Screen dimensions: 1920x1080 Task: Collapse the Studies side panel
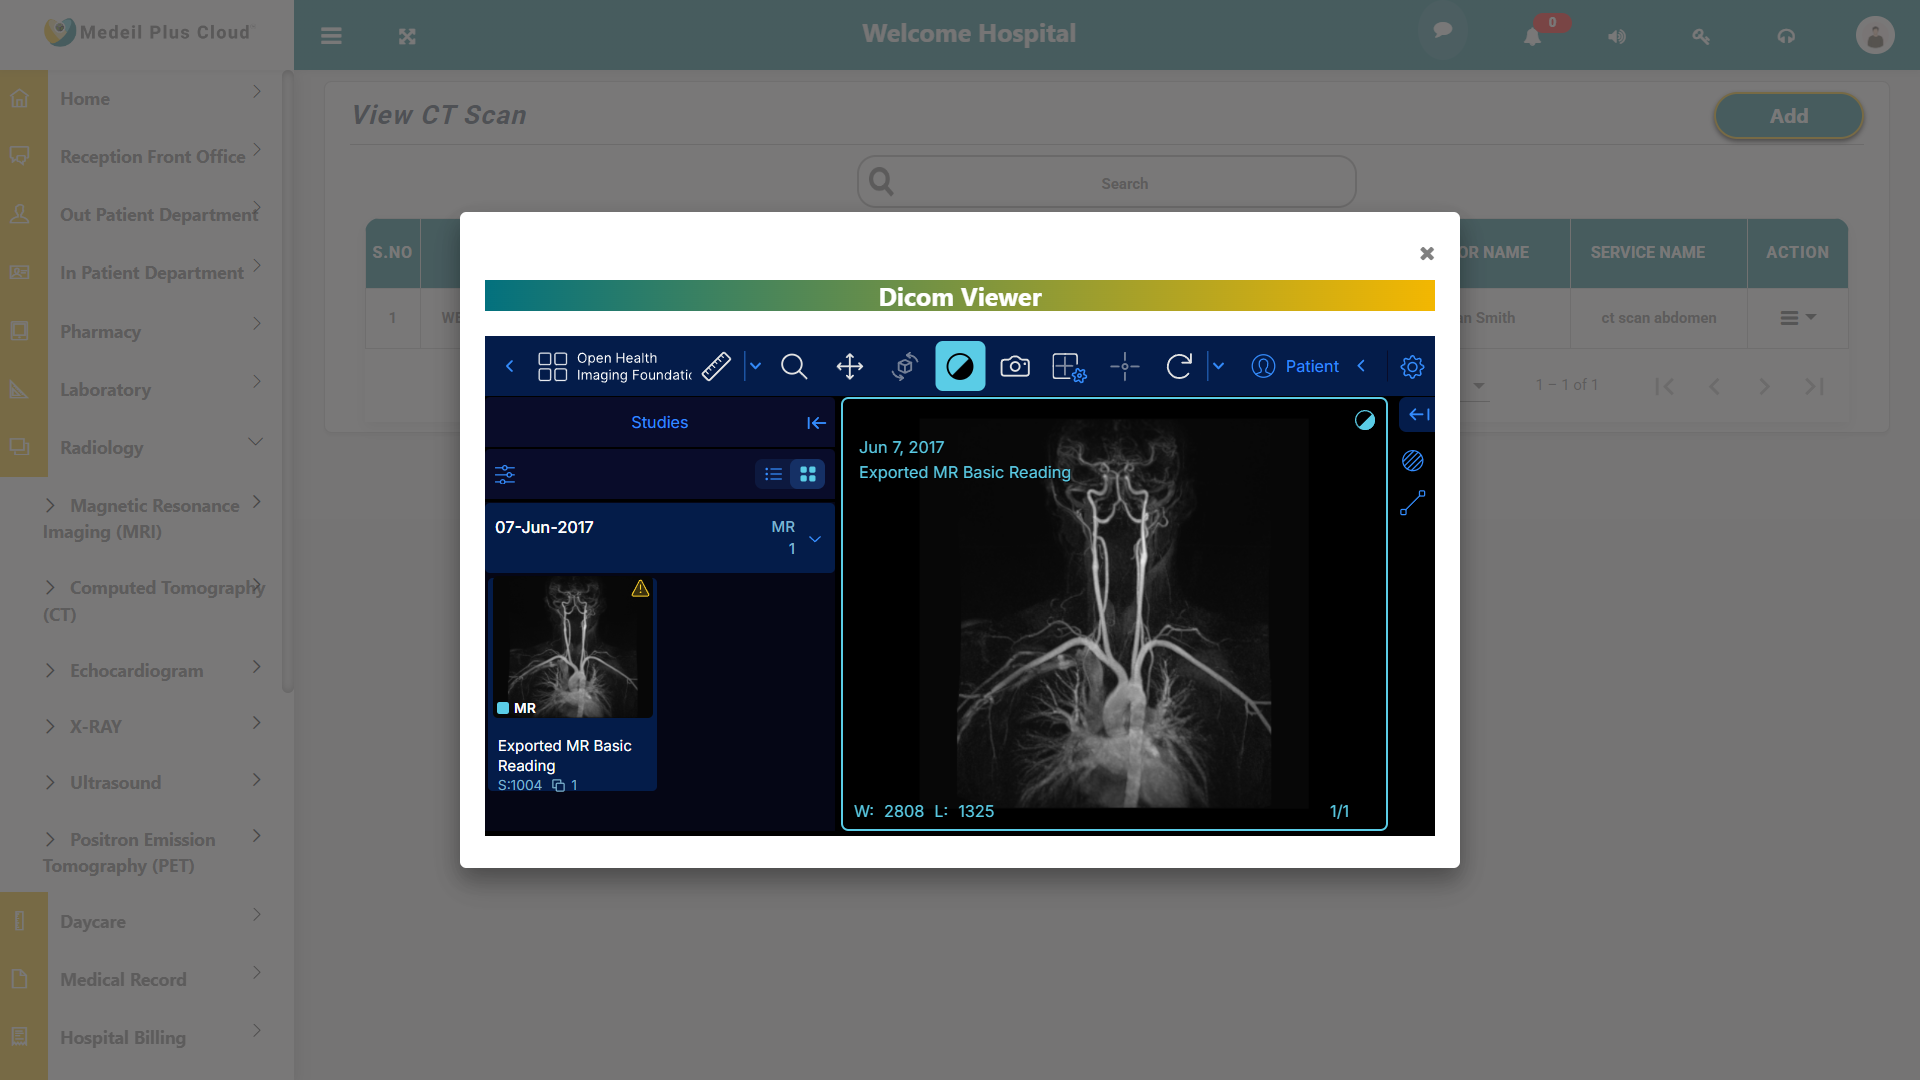(816, 423)
